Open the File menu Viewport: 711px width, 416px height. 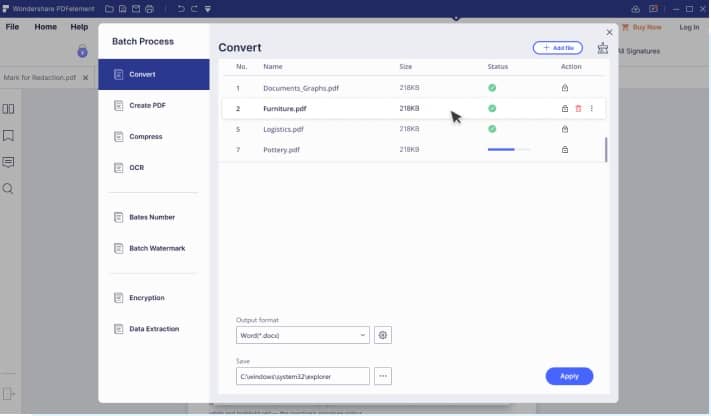(x=12, y=27)
